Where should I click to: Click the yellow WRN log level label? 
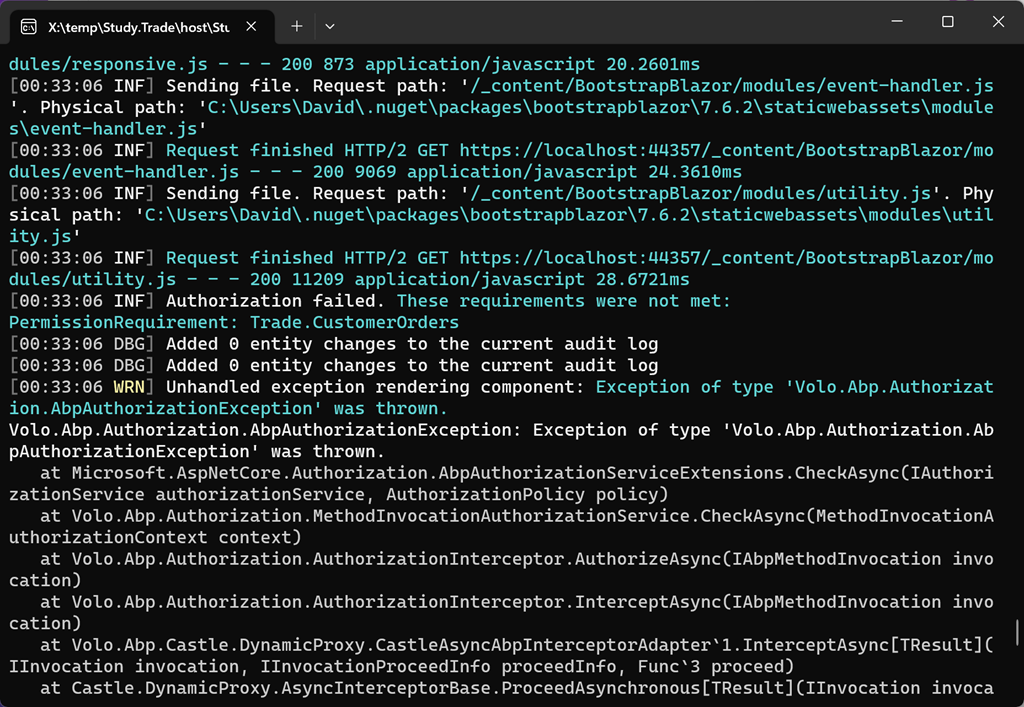pyautogui.click(x=128, y=387)
